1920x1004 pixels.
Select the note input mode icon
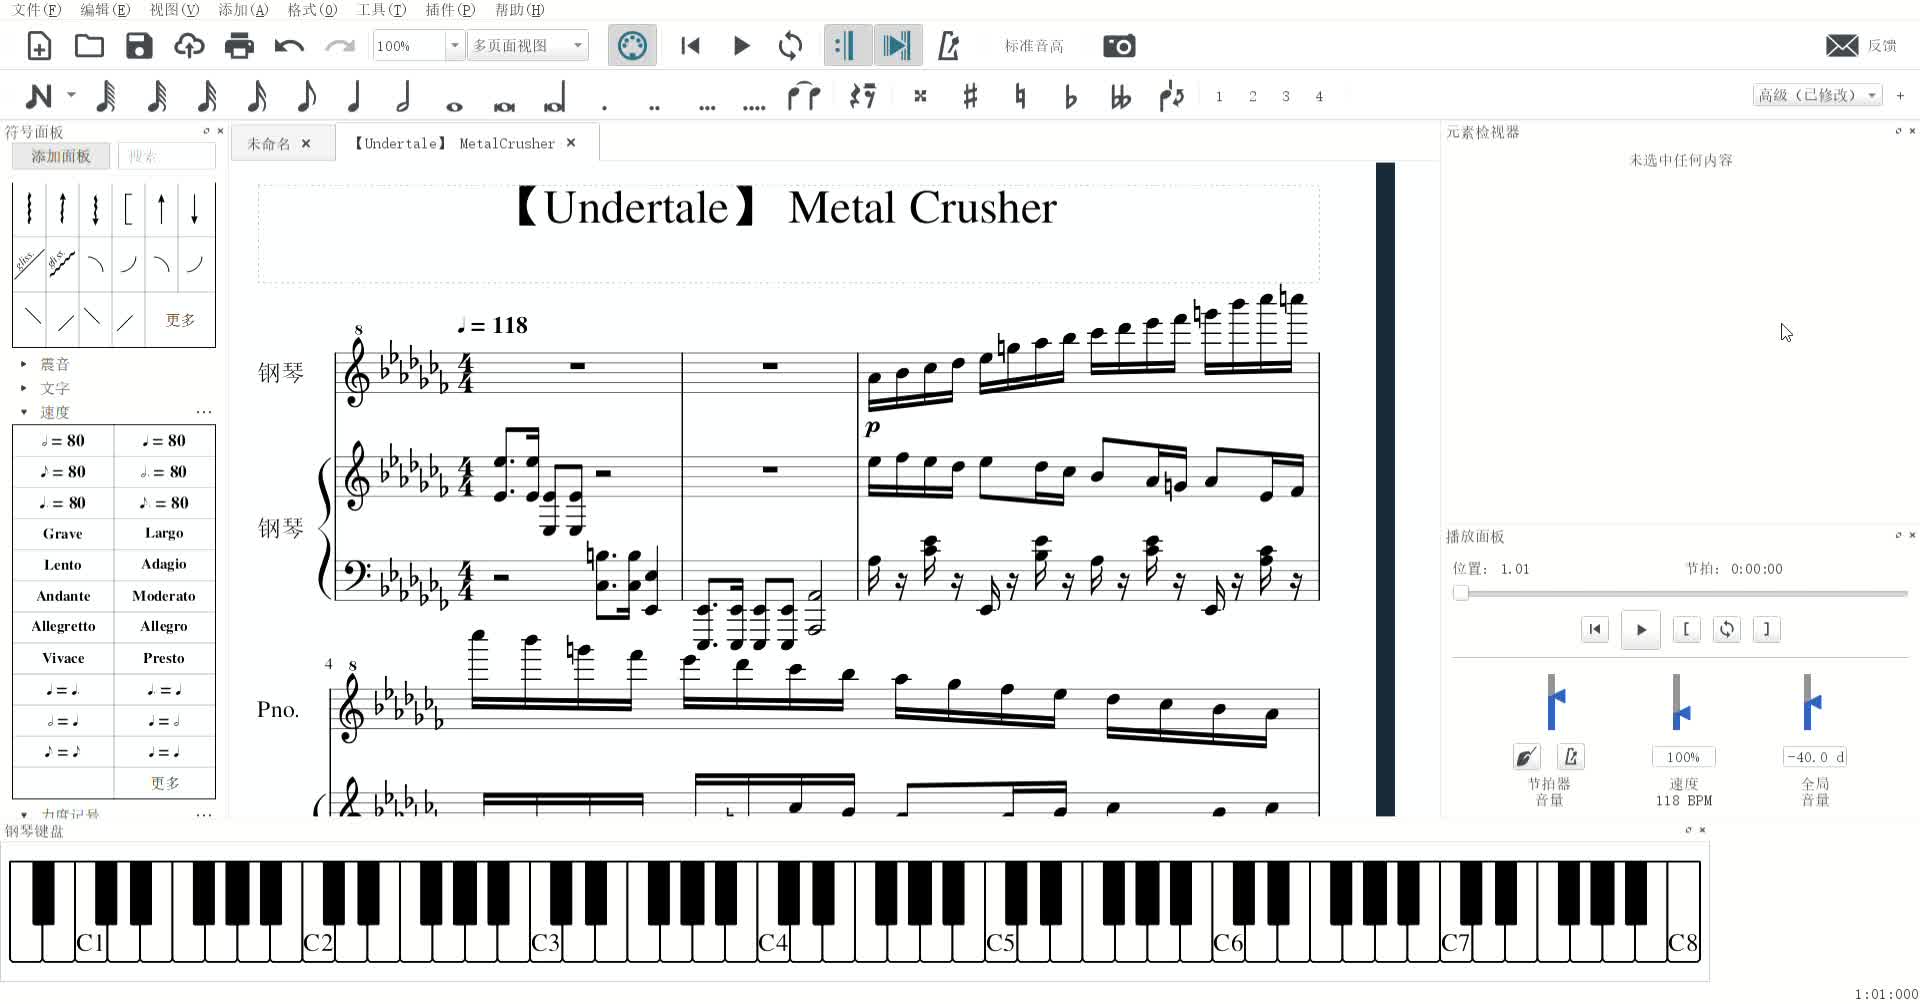point(40,96)
